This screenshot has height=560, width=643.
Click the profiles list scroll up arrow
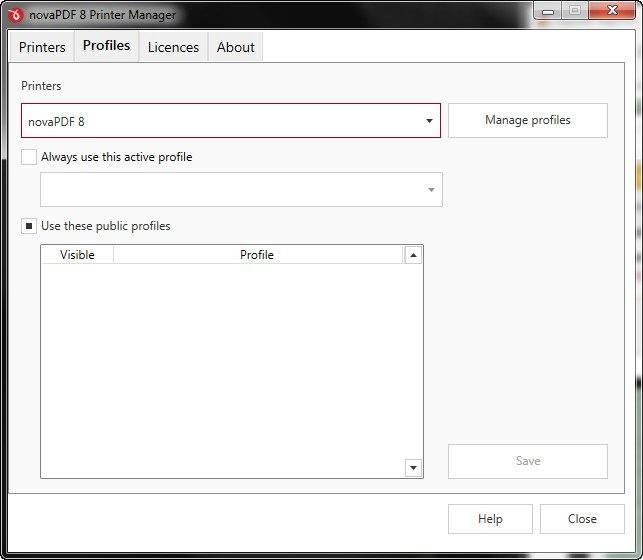413,255
